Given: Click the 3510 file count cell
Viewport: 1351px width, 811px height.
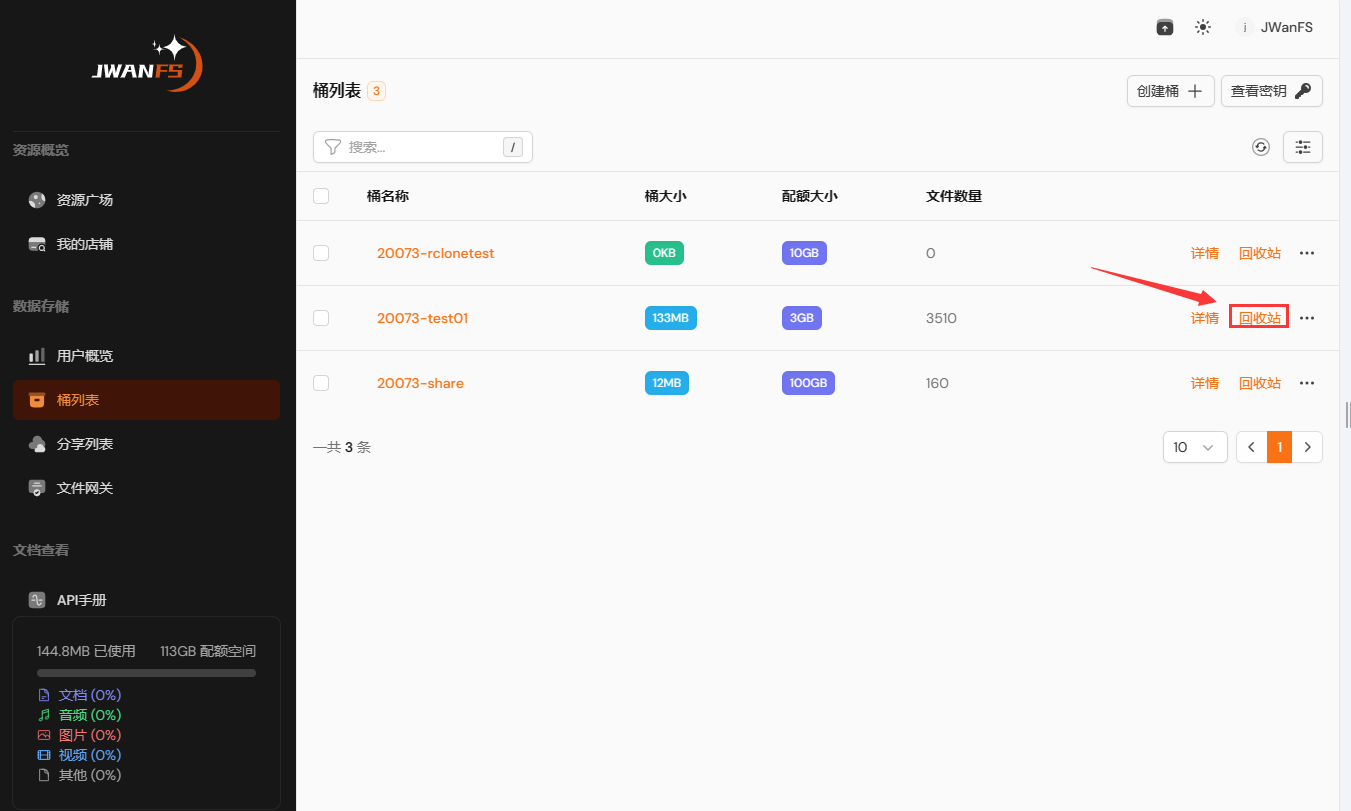Looking at the screenshot, I should (x=942, y=318).
